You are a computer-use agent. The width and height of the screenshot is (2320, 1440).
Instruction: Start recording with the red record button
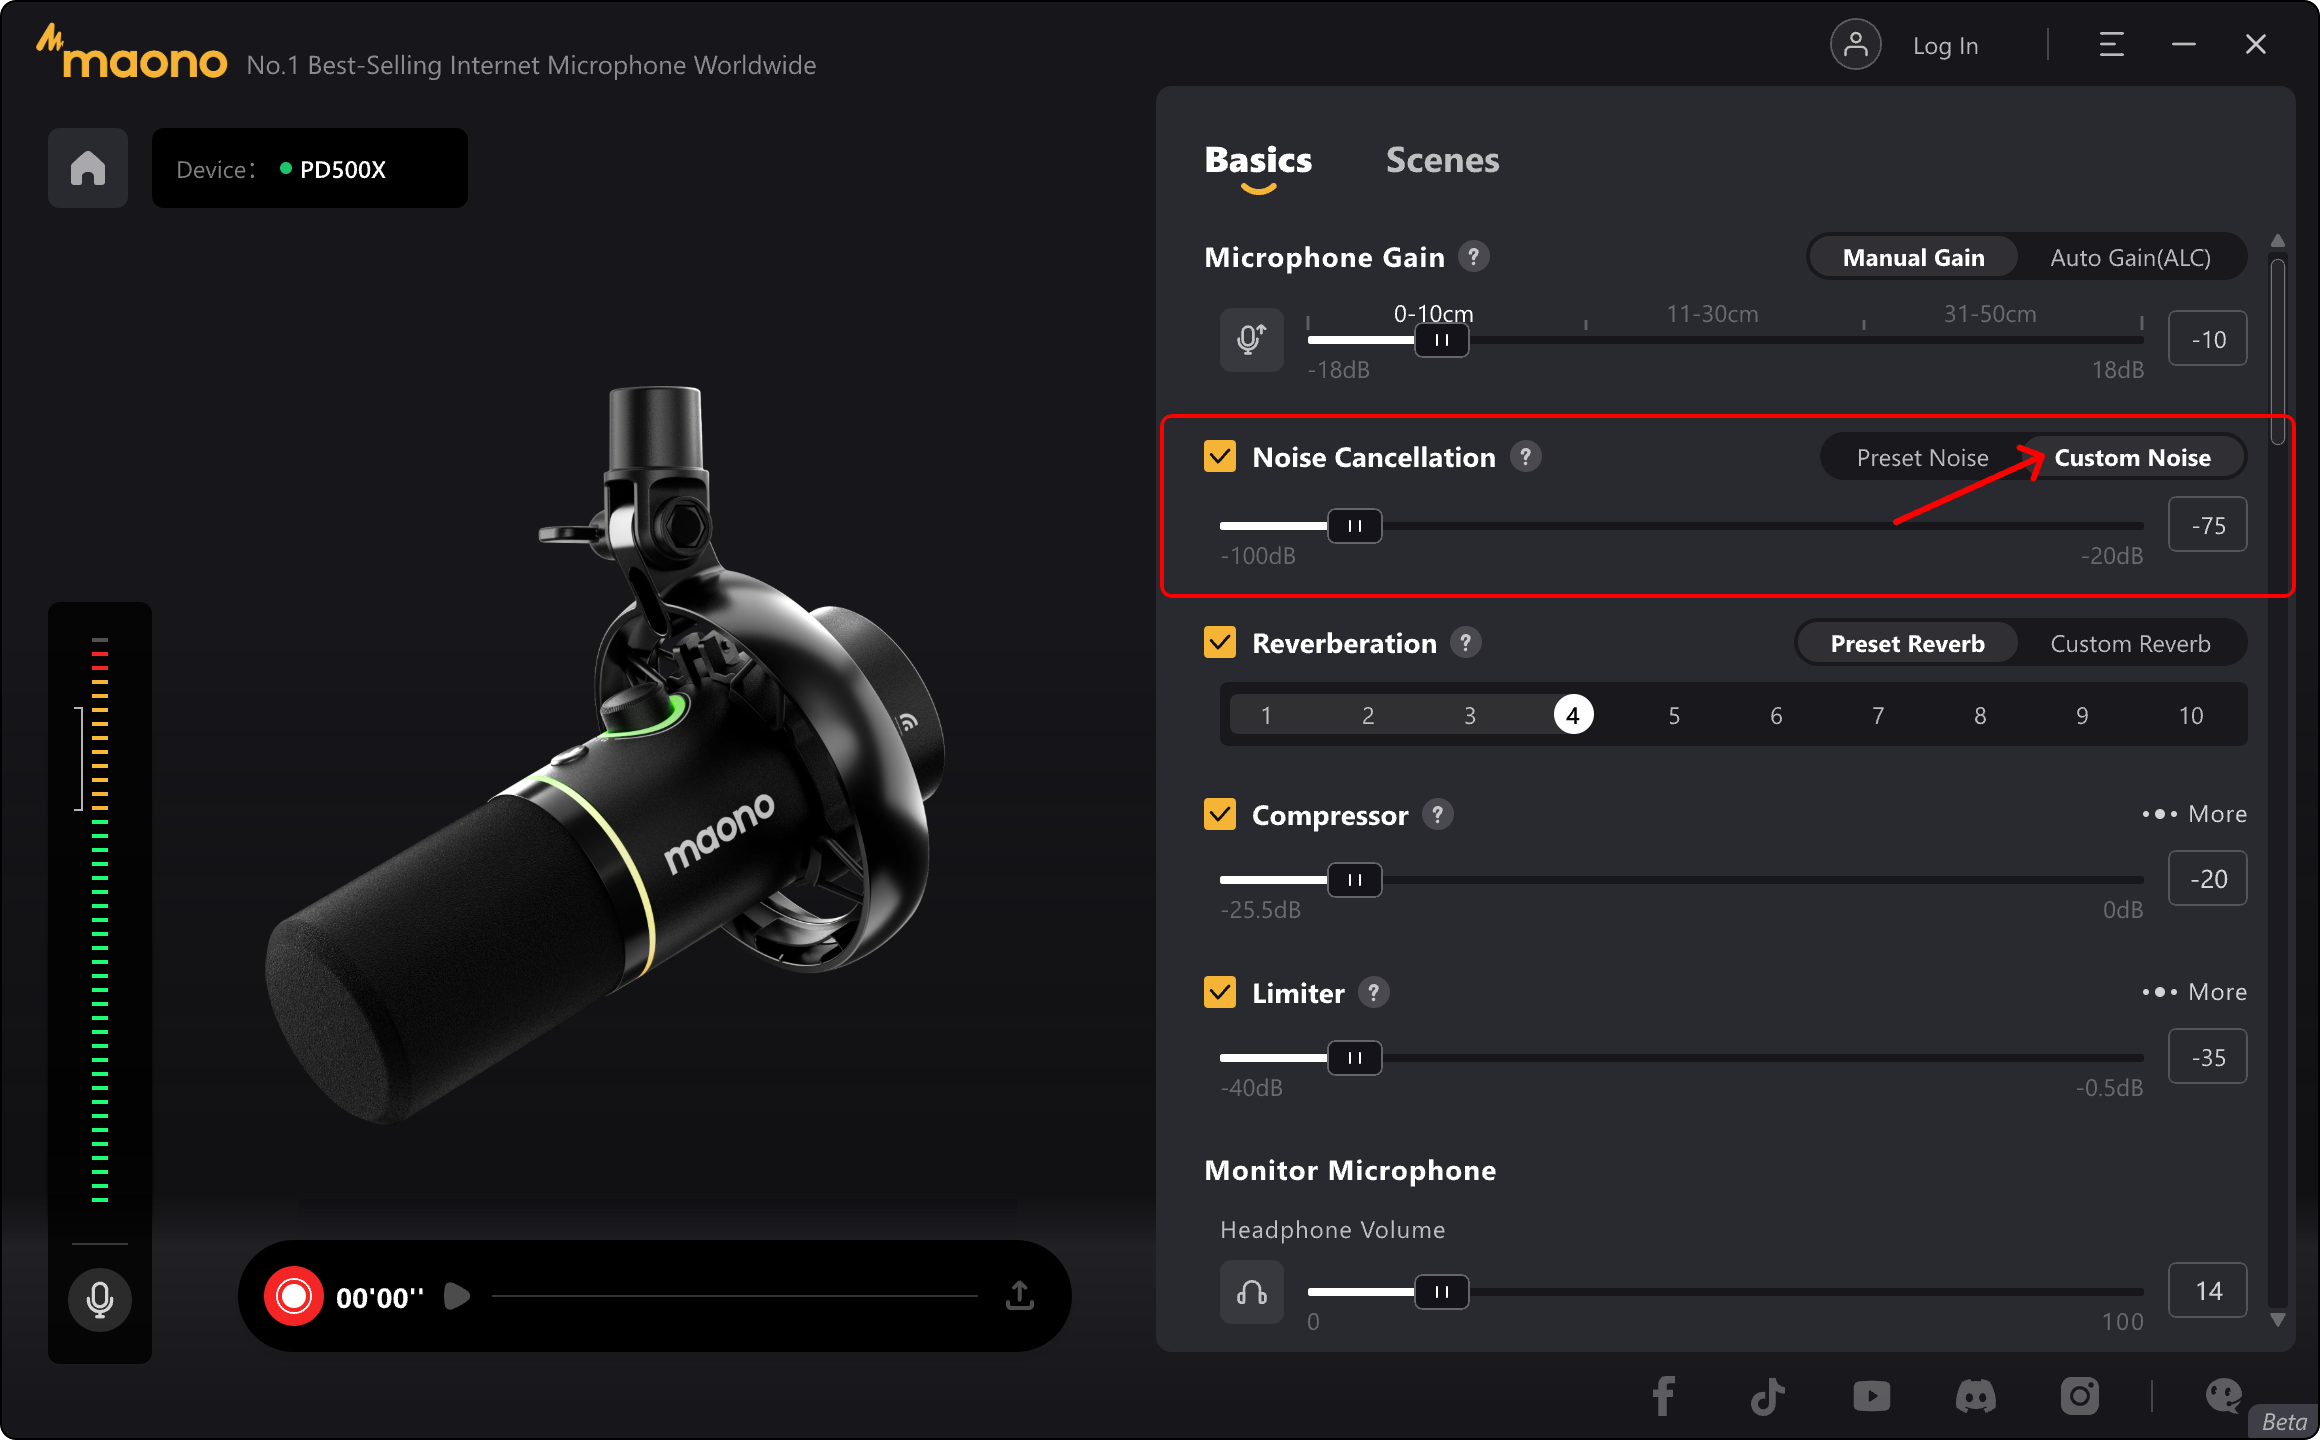pos(294,1296)
